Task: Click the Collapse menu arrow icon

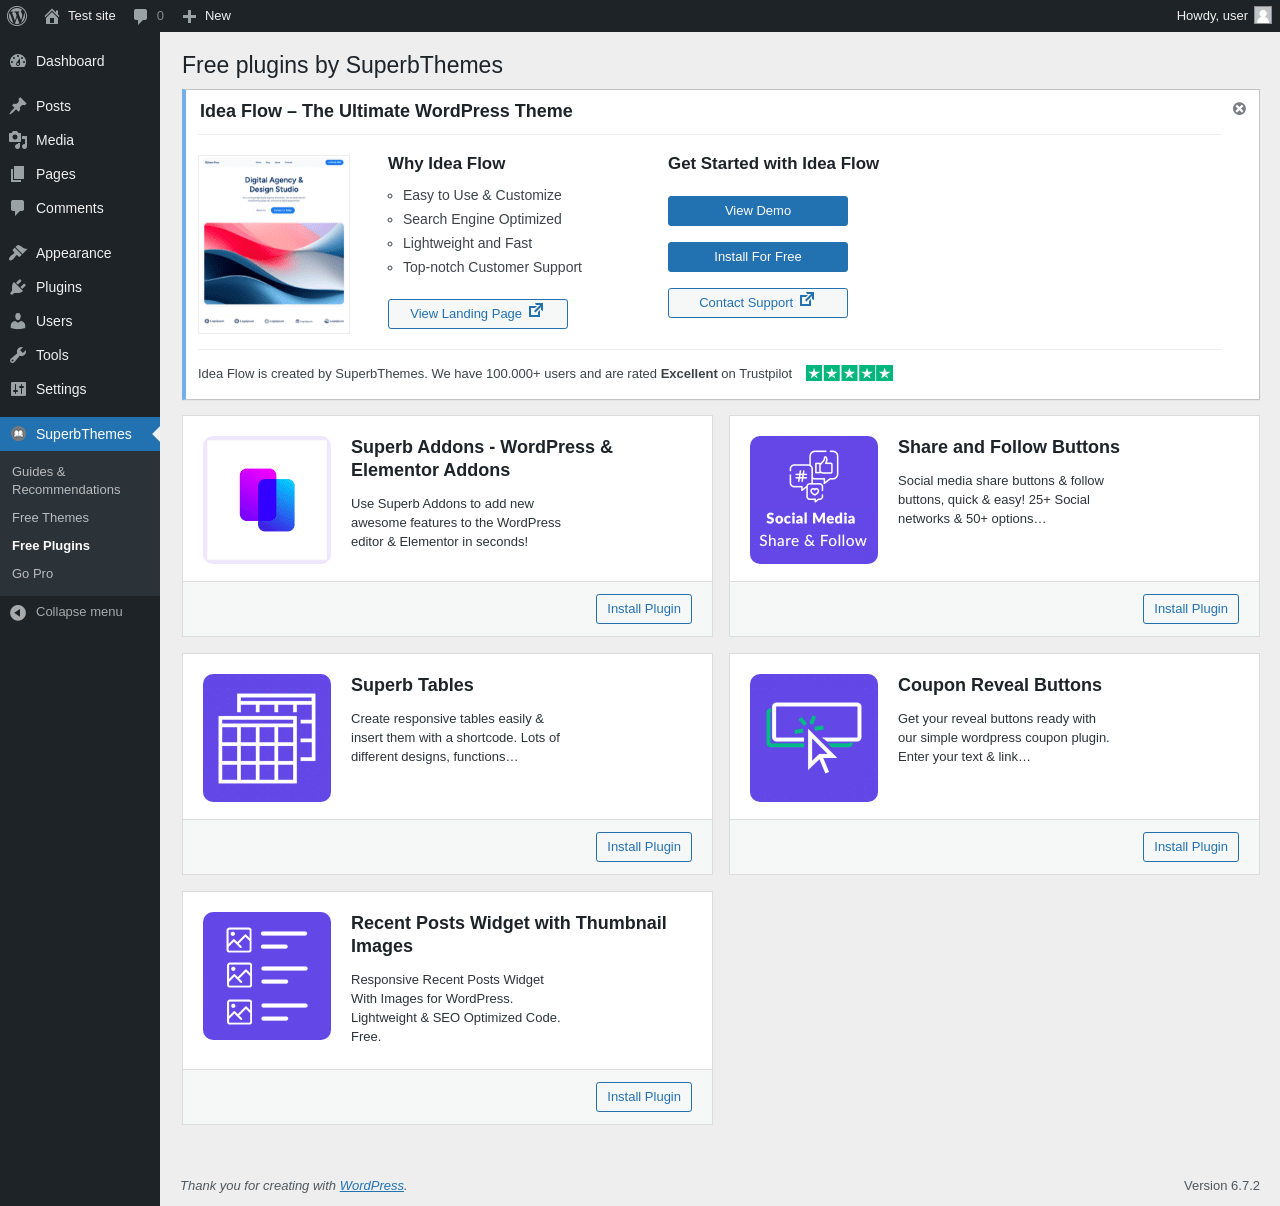Action: click(18, 612)
